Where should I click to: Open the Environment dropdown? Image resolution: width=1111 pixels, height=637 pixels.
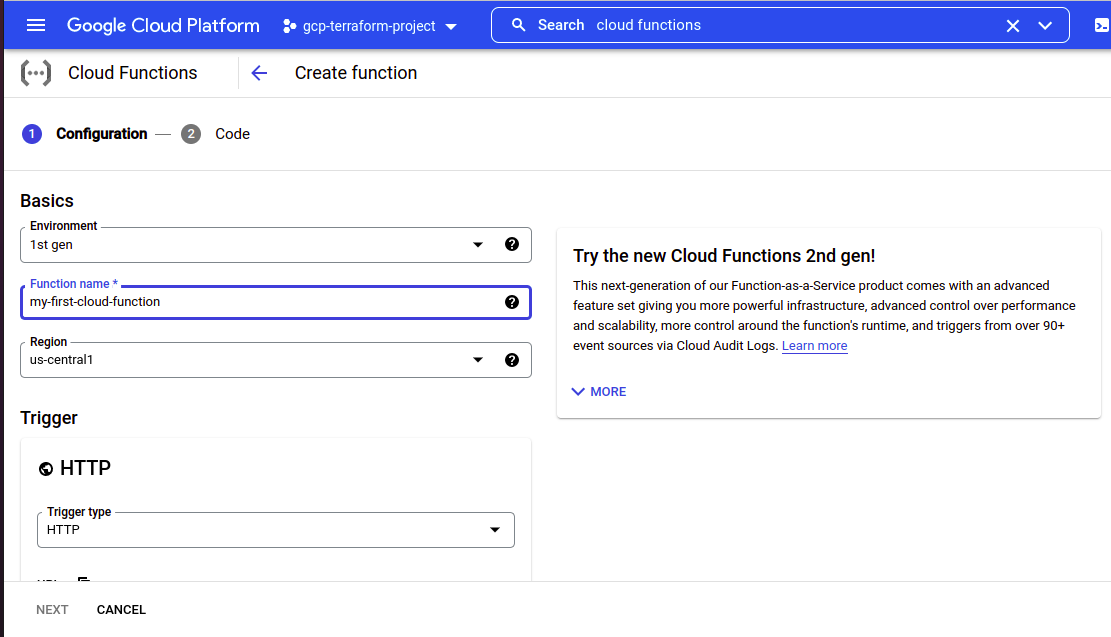276,244
